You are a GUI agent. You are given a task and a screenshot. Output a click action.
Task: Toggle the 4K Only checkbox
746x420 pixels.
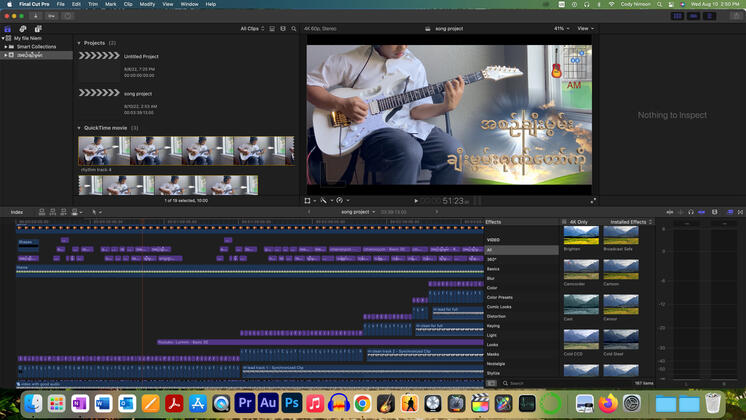(564, 222)
